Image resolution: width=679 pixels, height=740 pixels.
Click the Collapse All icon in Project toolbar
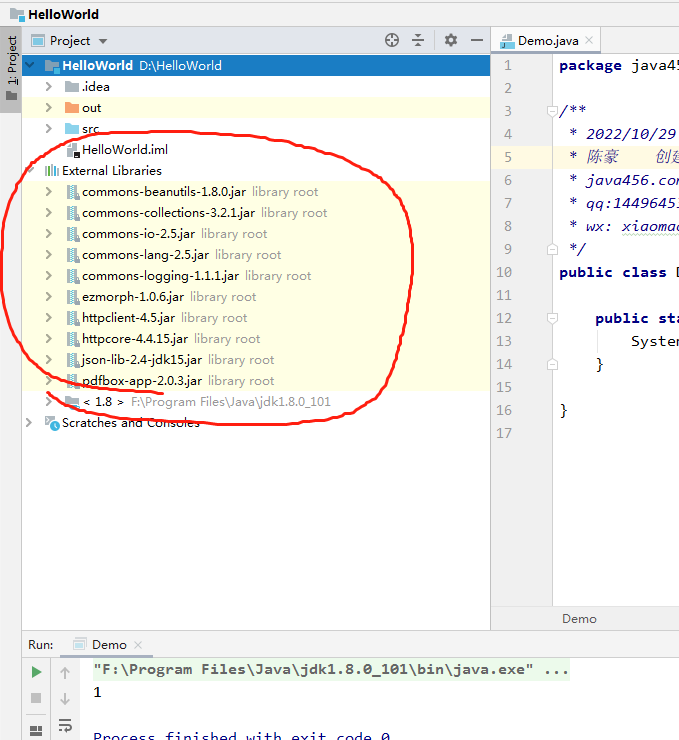[x=418, y=41]
